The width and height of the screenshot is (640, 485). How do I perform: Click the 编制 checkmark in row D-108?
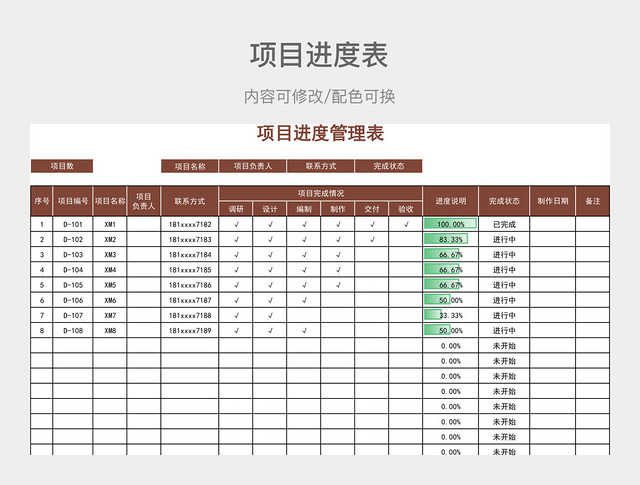point(304,331)
